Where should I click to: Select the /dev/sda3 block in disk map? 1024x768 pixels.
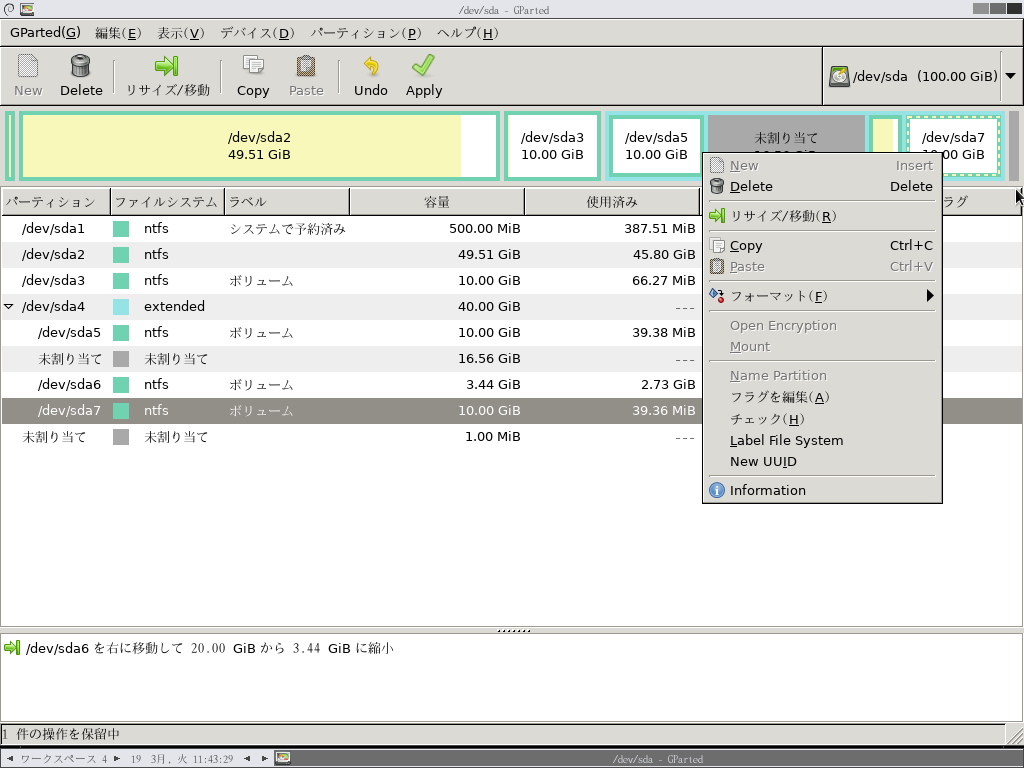tap(552, 146)
